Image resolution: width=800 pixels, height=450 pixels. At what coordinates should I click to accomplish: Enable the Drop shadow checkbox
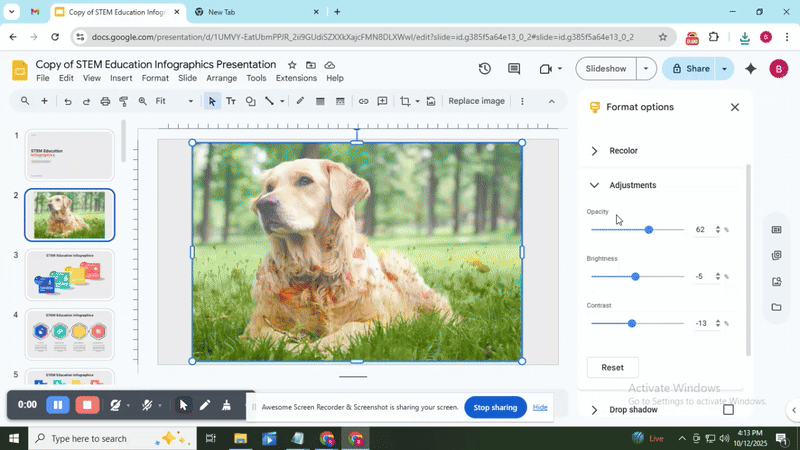[728, 410]
